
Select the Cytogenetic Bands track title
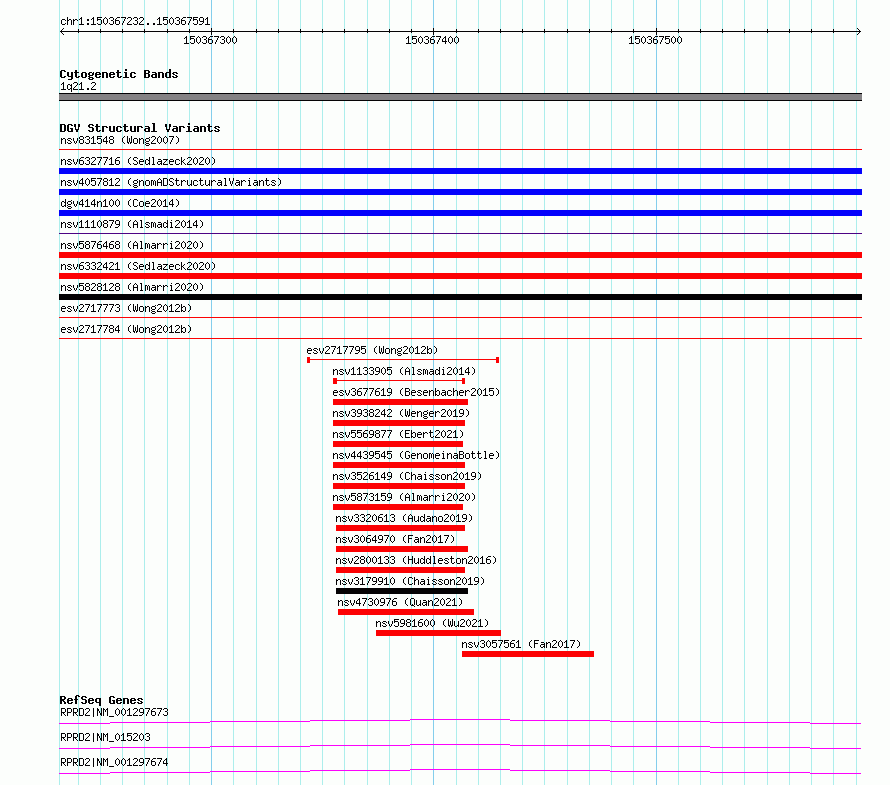(x=119, y=74)
